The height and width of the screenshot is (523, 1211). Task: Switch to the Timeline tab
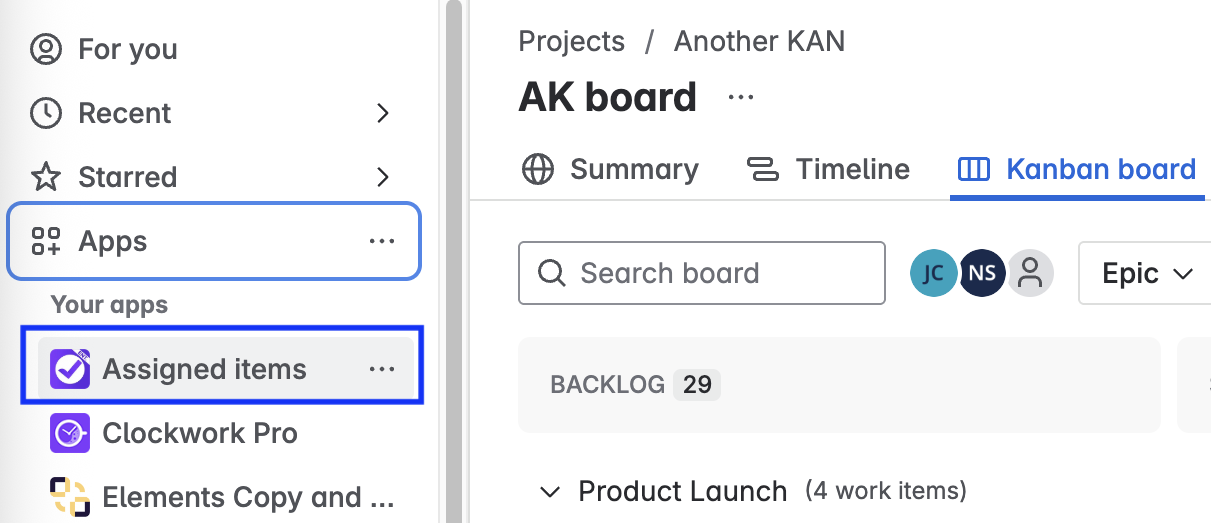829,169
